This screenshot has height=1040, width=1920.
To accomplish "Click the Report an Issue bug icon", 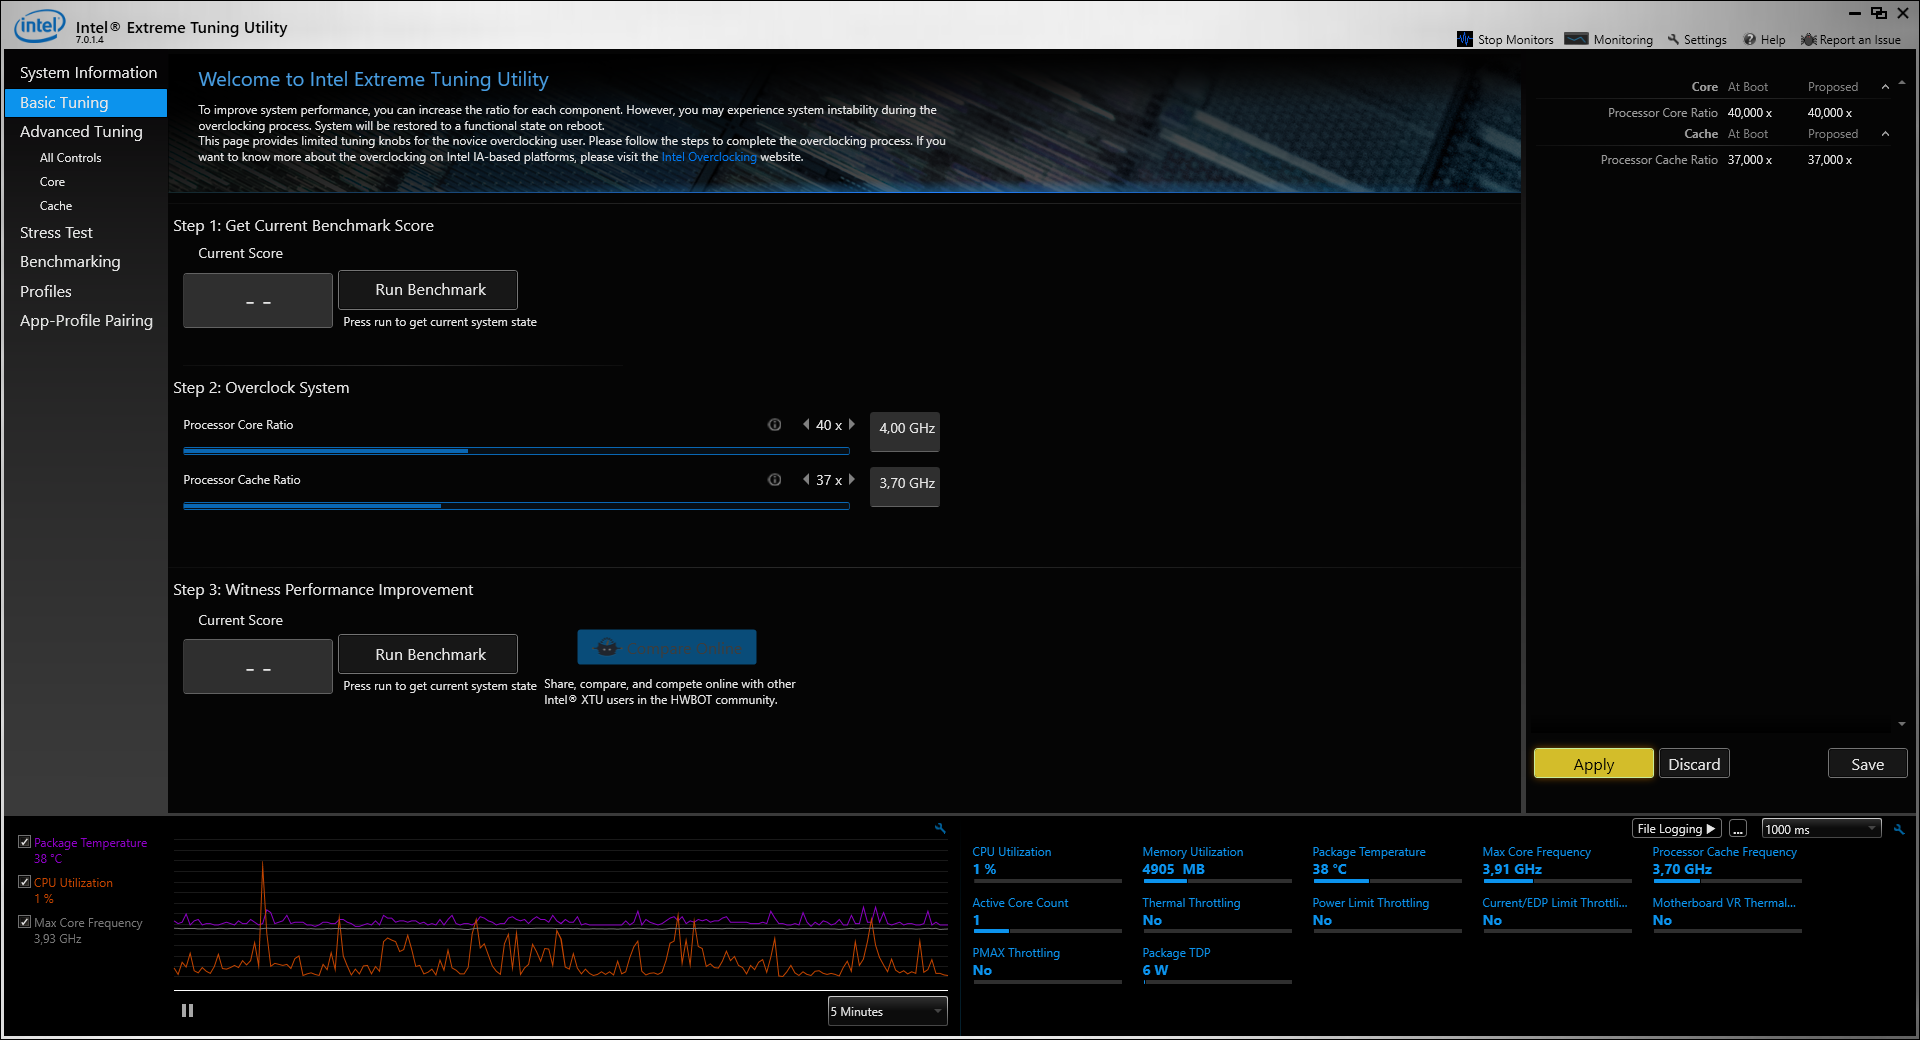I will click(1808, 40).
